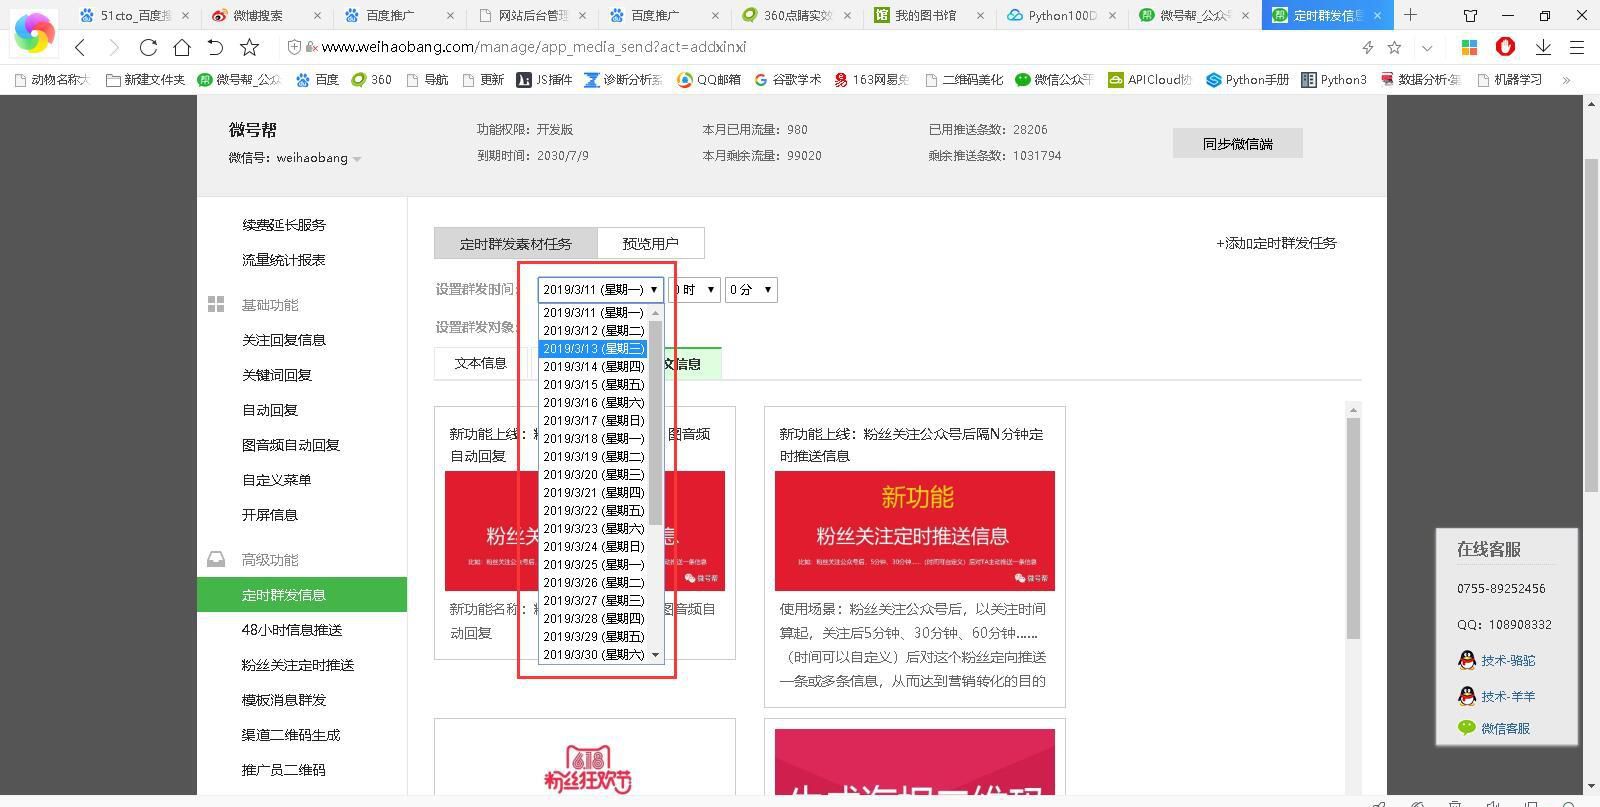Close the 微博搜索 browser tab

click(x=318, y=16)
